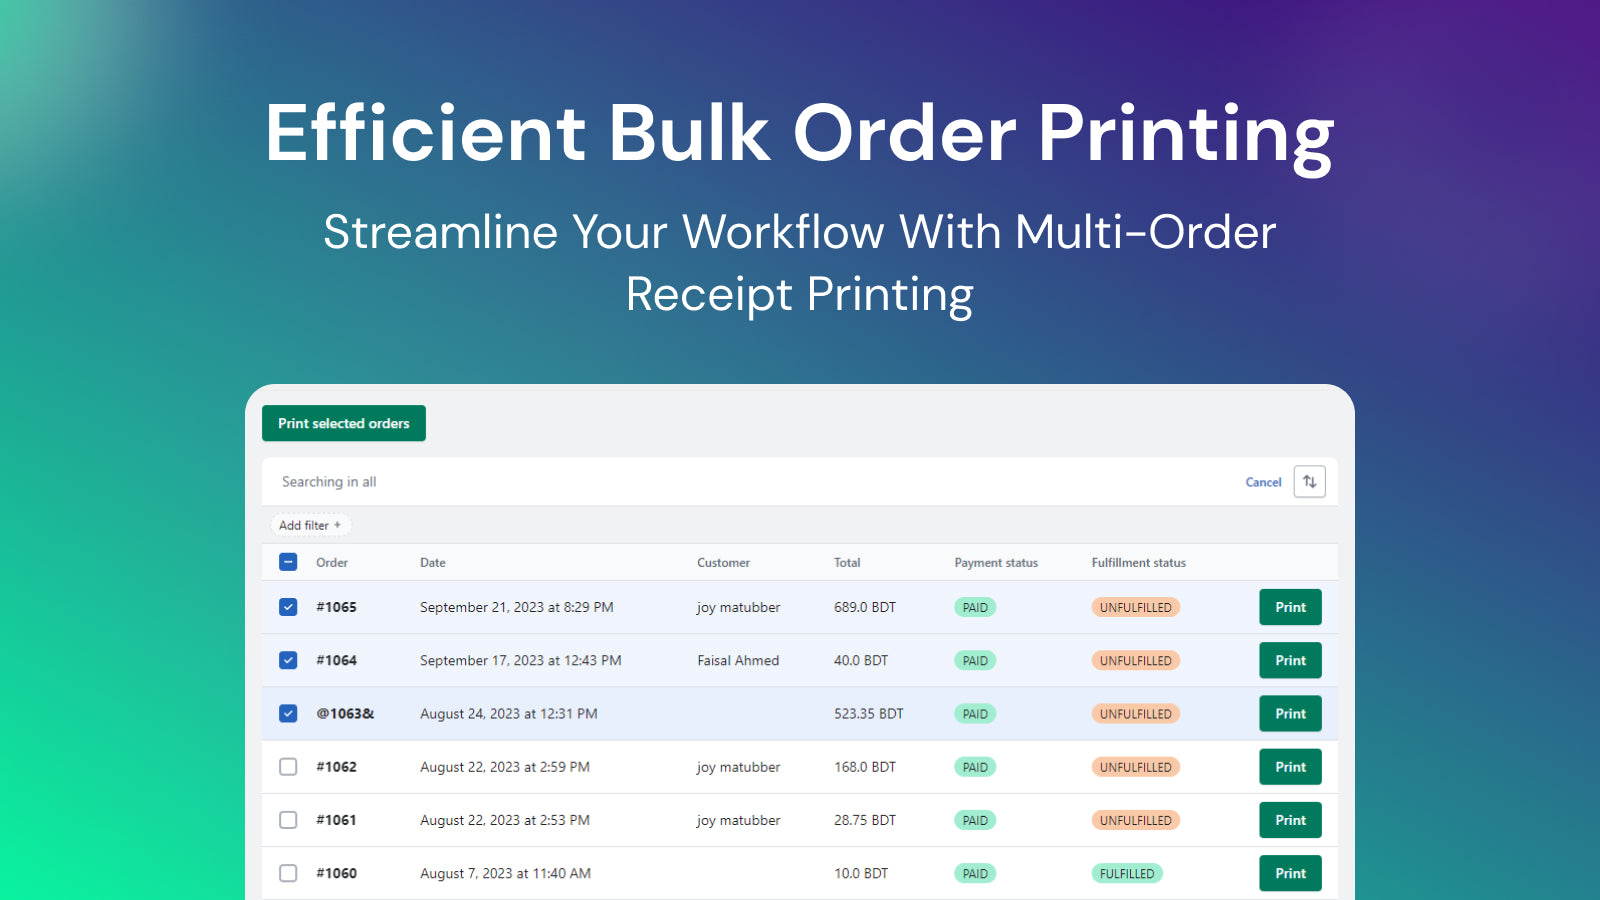
Task: Check the checkbox for order #1062
Action: click(x=288, y=767)
